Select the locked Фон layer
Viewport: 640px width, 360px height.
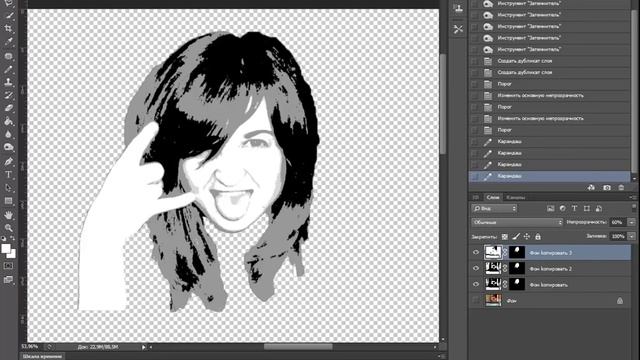click(x=549, y=300)
